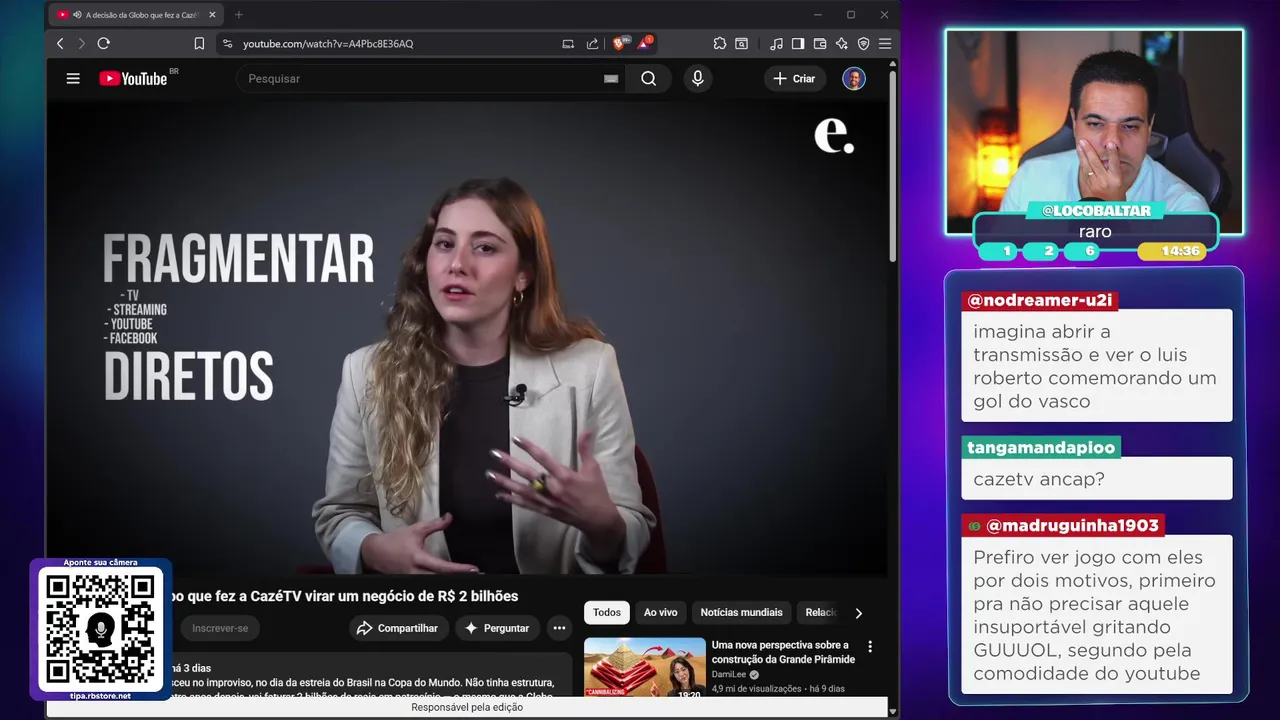Open options menu for Grande Pirâmide video
Screen dimensions: 1280x720
point(870,647)
